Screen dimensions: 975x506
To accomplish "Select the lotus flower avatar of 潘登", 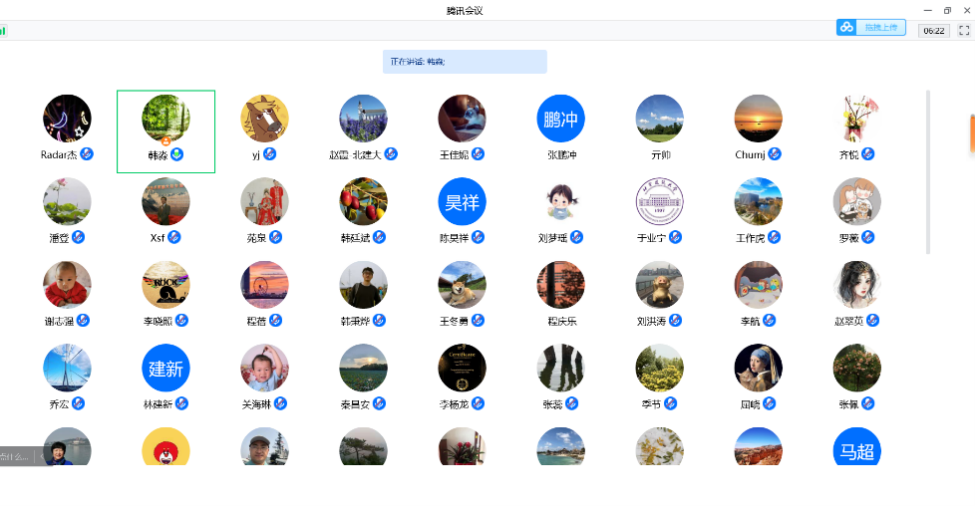I will [67, 201].
